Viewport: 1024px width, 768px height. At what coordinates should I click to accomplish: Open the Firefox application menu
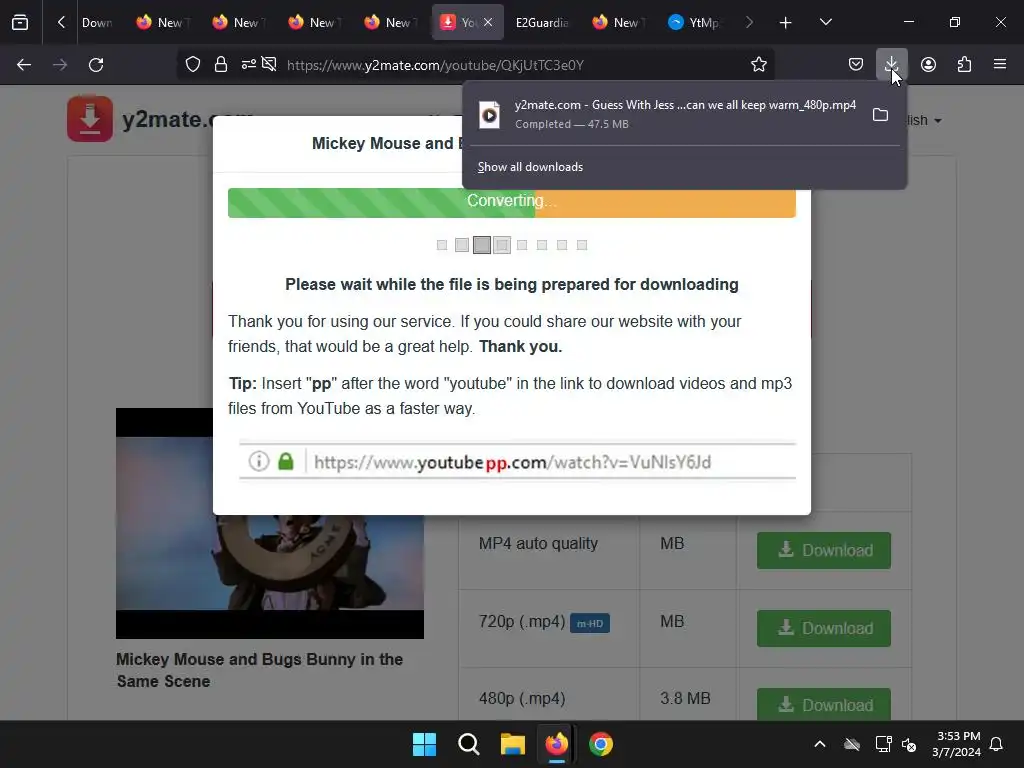[x=1000, y=64]
